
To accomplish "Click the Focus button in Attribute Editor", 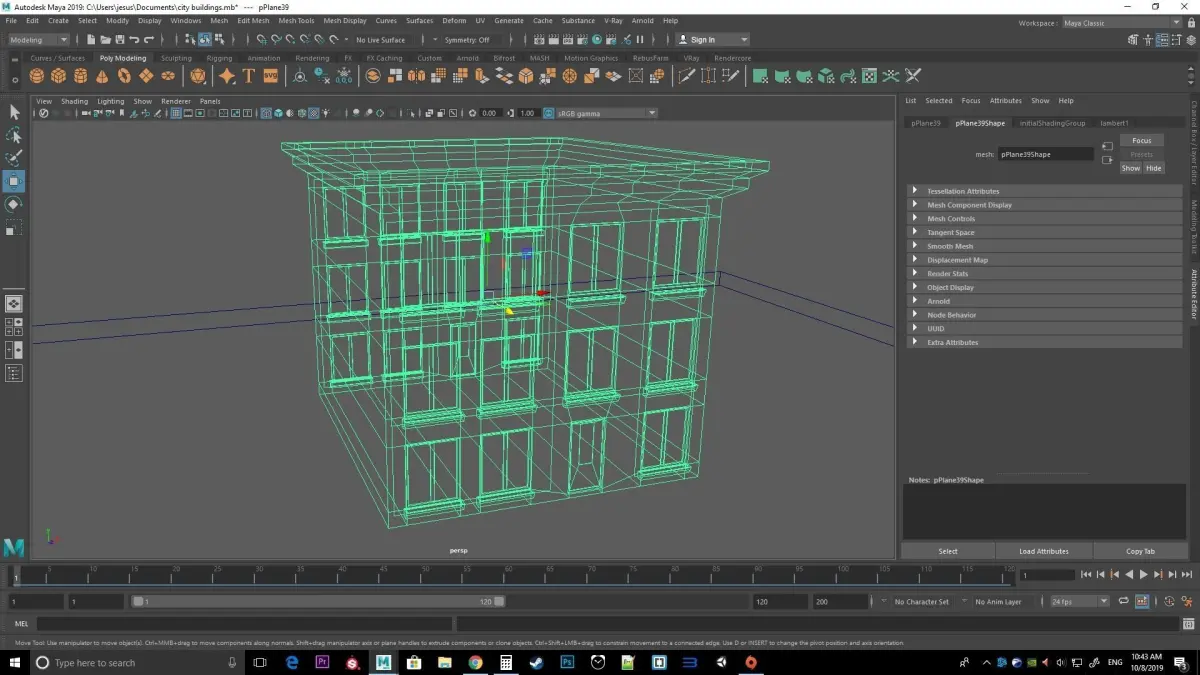I will coord(1141,141).
